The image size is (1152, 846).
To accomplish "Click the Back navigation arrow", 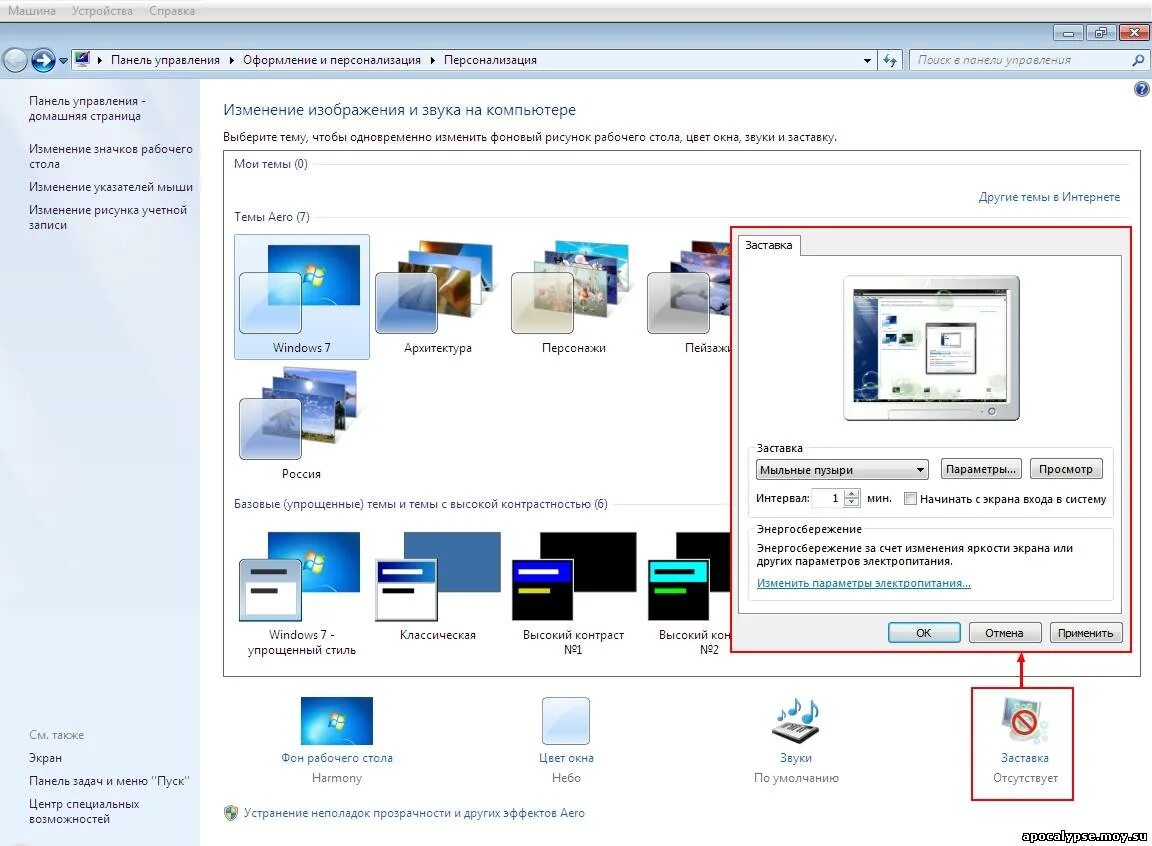I will click(15, 60).
